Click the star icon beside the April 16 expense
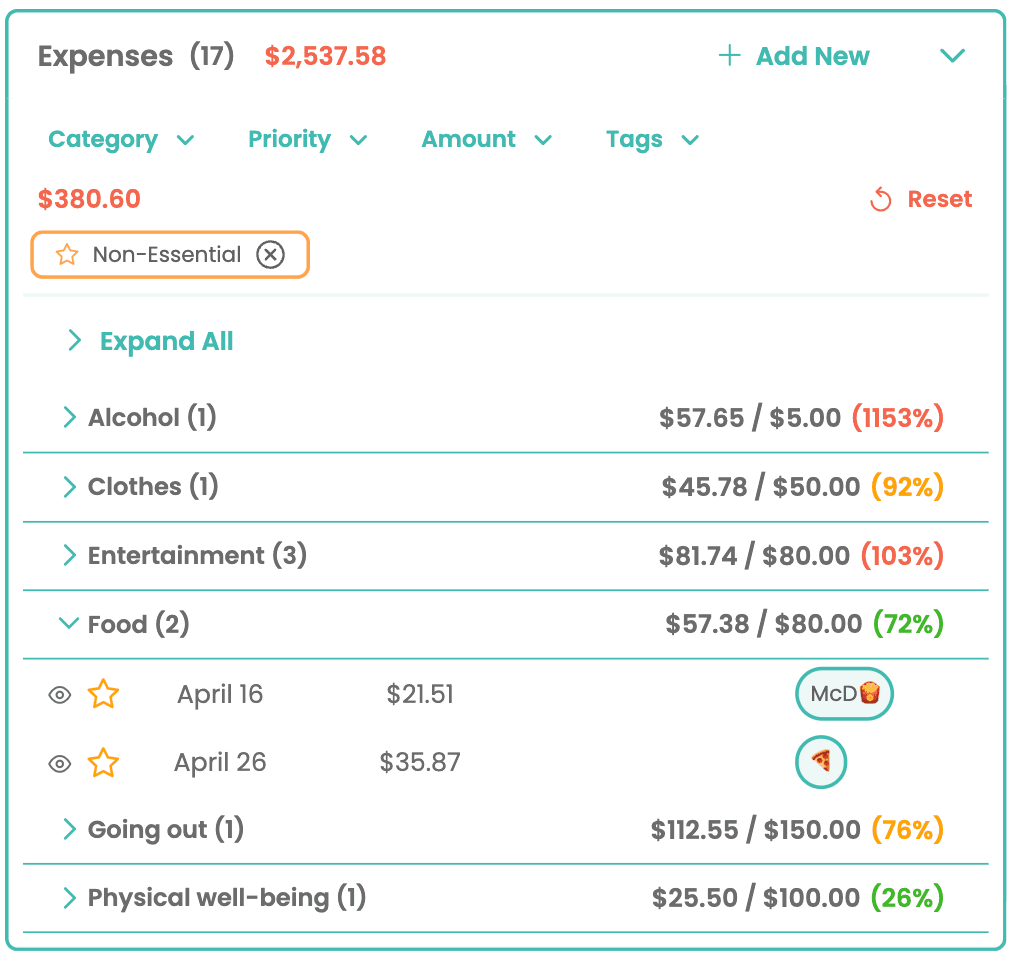Image resolution: width=1014 pixels, height=958 pixels. [102, 693]
